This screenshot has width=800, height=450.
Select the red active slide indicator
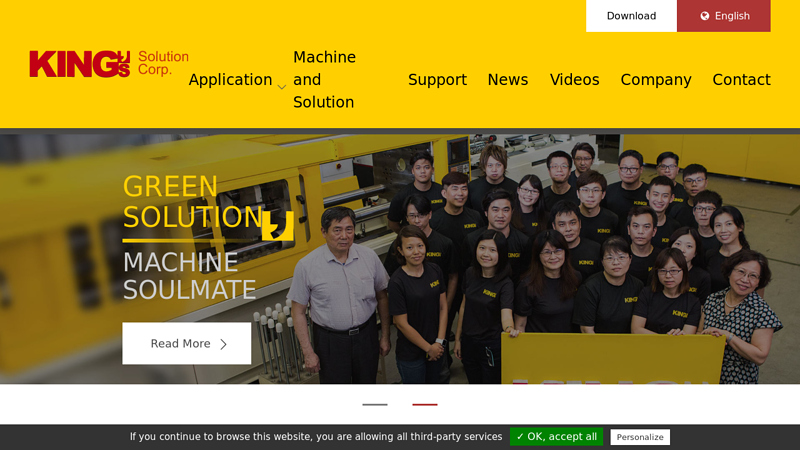click(x=425, y=404)
